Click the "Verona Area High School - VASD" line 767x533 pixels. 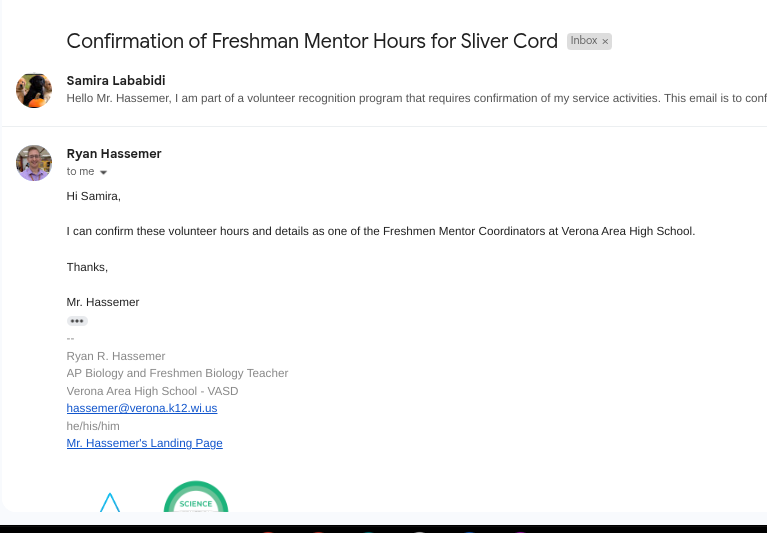[x=152, y=391]
